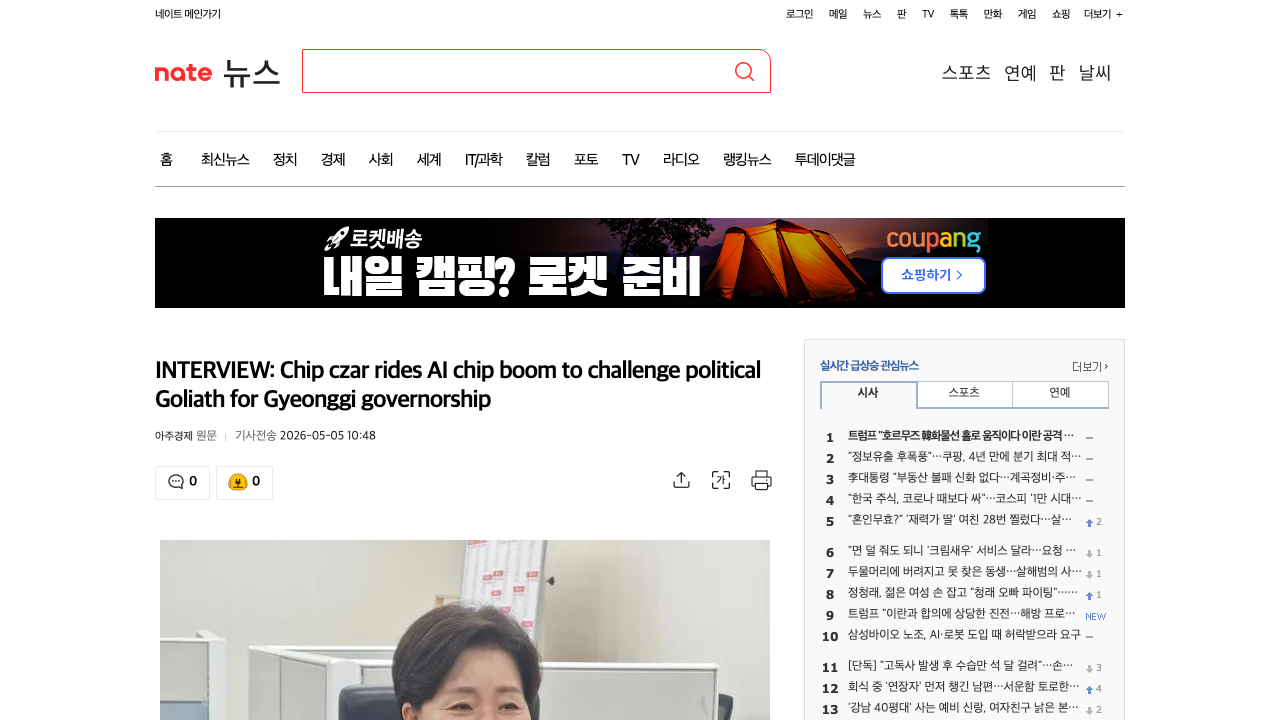1280x720 pixels.
Task: Open 게임 in top bar
Action: click(1027, 14)
